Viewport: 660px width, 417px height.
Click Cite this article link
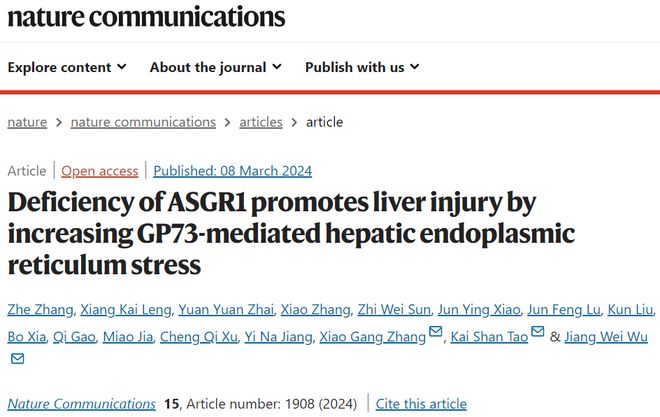(421, 404)
